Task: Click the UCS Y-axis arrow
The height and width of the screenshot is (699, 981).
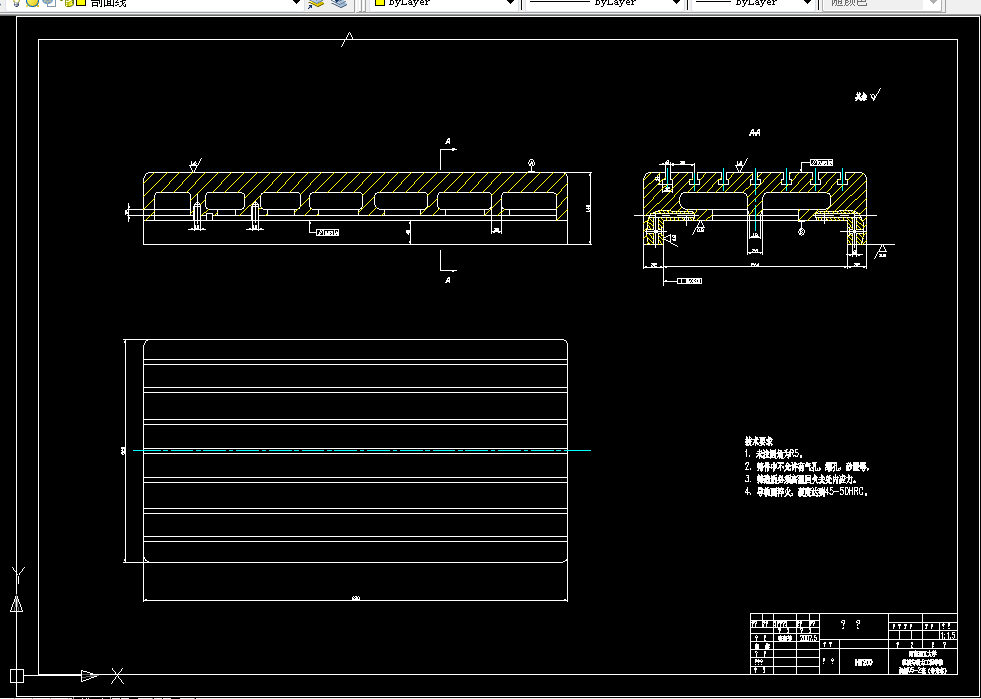Action: pyautogui.click(x=17, y=604)
